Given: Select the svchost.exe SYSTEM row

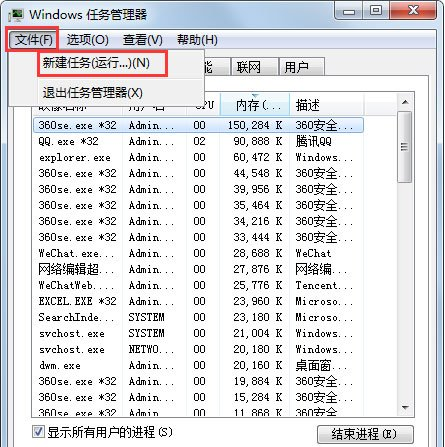Looking at the screenshot, I should coord(198,333).
